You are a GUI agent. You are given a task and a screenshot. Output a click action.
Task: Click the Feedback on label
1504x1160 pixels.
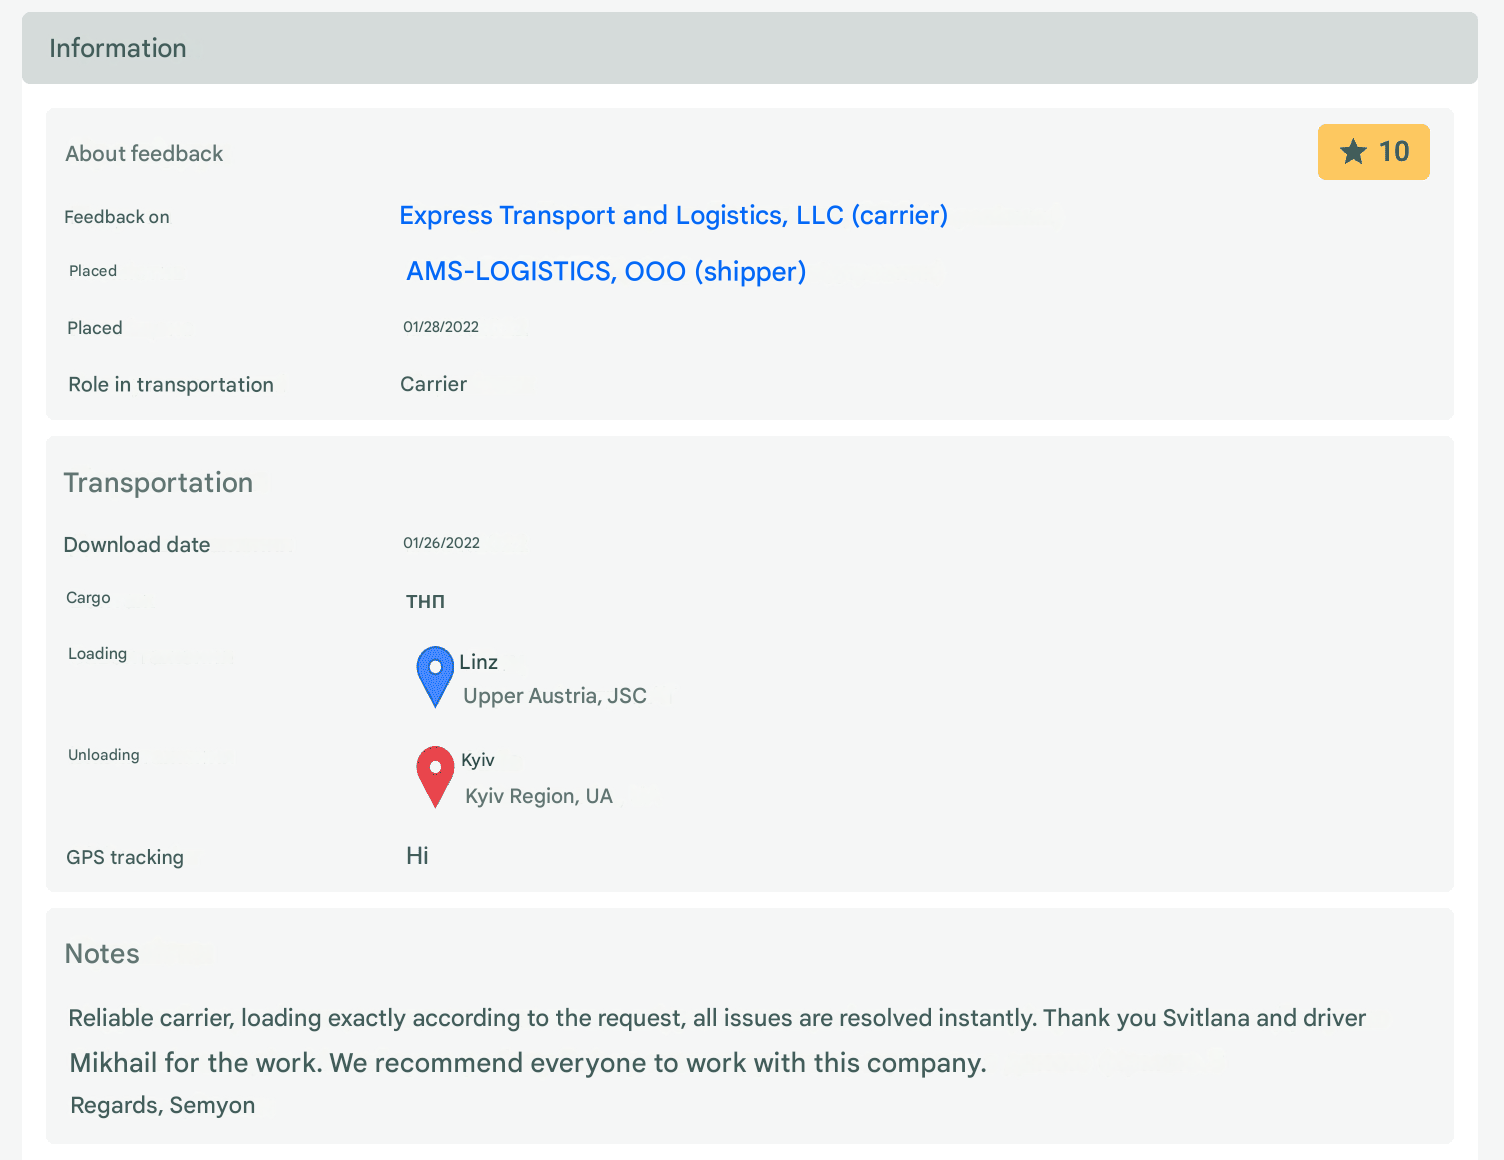[x=117, y=217]
